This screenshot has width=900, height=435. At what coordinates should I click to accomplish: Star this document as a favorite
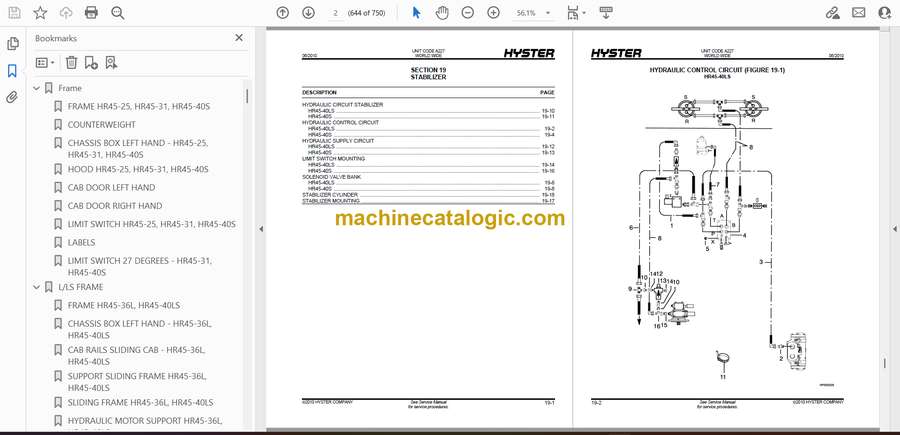pyautogui.click(x=40, y=13)
